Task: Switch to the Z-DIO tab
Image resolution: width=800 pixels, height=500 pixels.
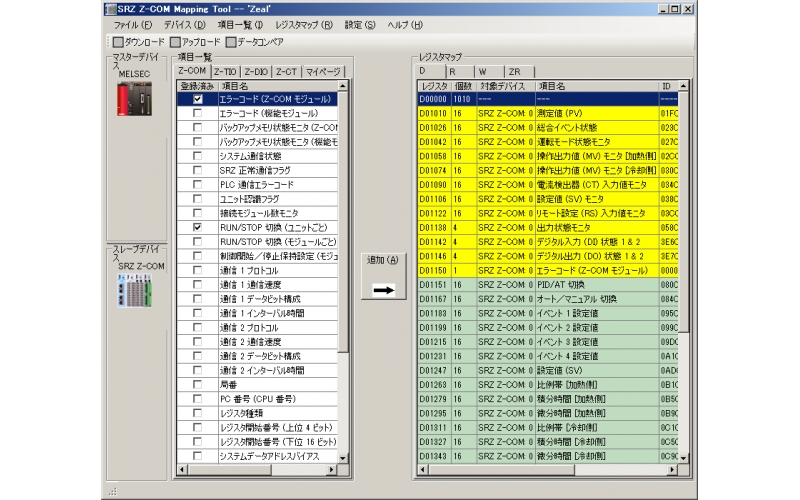Action: 256,72
